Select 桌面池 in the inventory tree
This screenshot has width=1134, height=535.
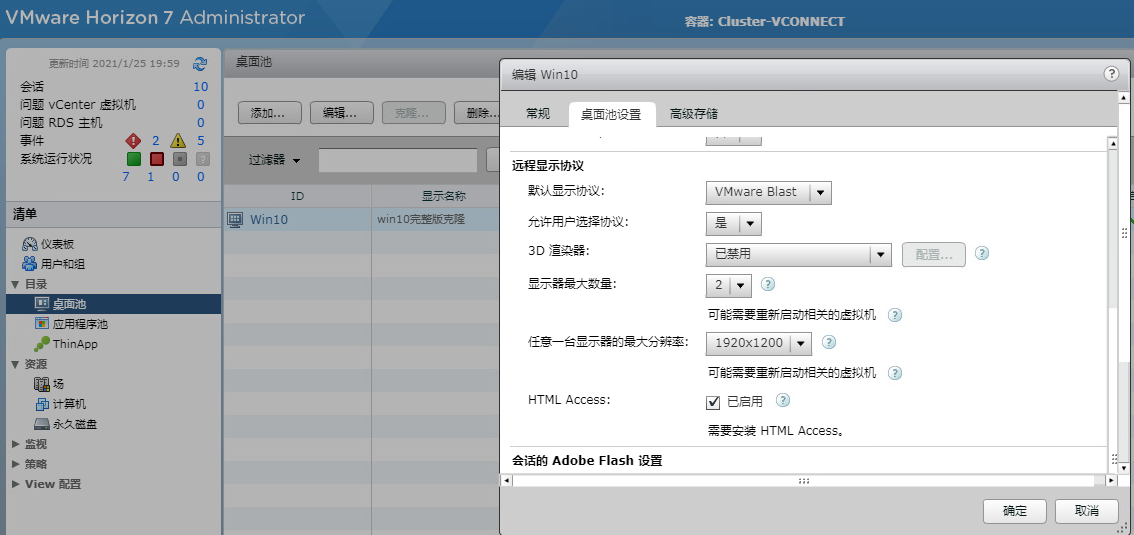pyautogui.click(x=114, y=304)
